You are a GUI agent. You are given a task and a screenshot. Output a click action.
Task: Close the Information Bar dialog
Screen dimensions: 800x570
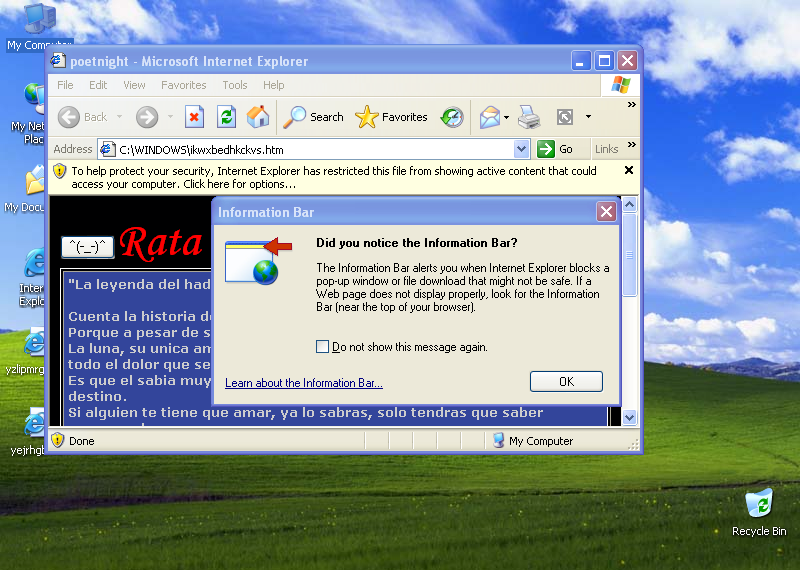[x=606, y=212]
